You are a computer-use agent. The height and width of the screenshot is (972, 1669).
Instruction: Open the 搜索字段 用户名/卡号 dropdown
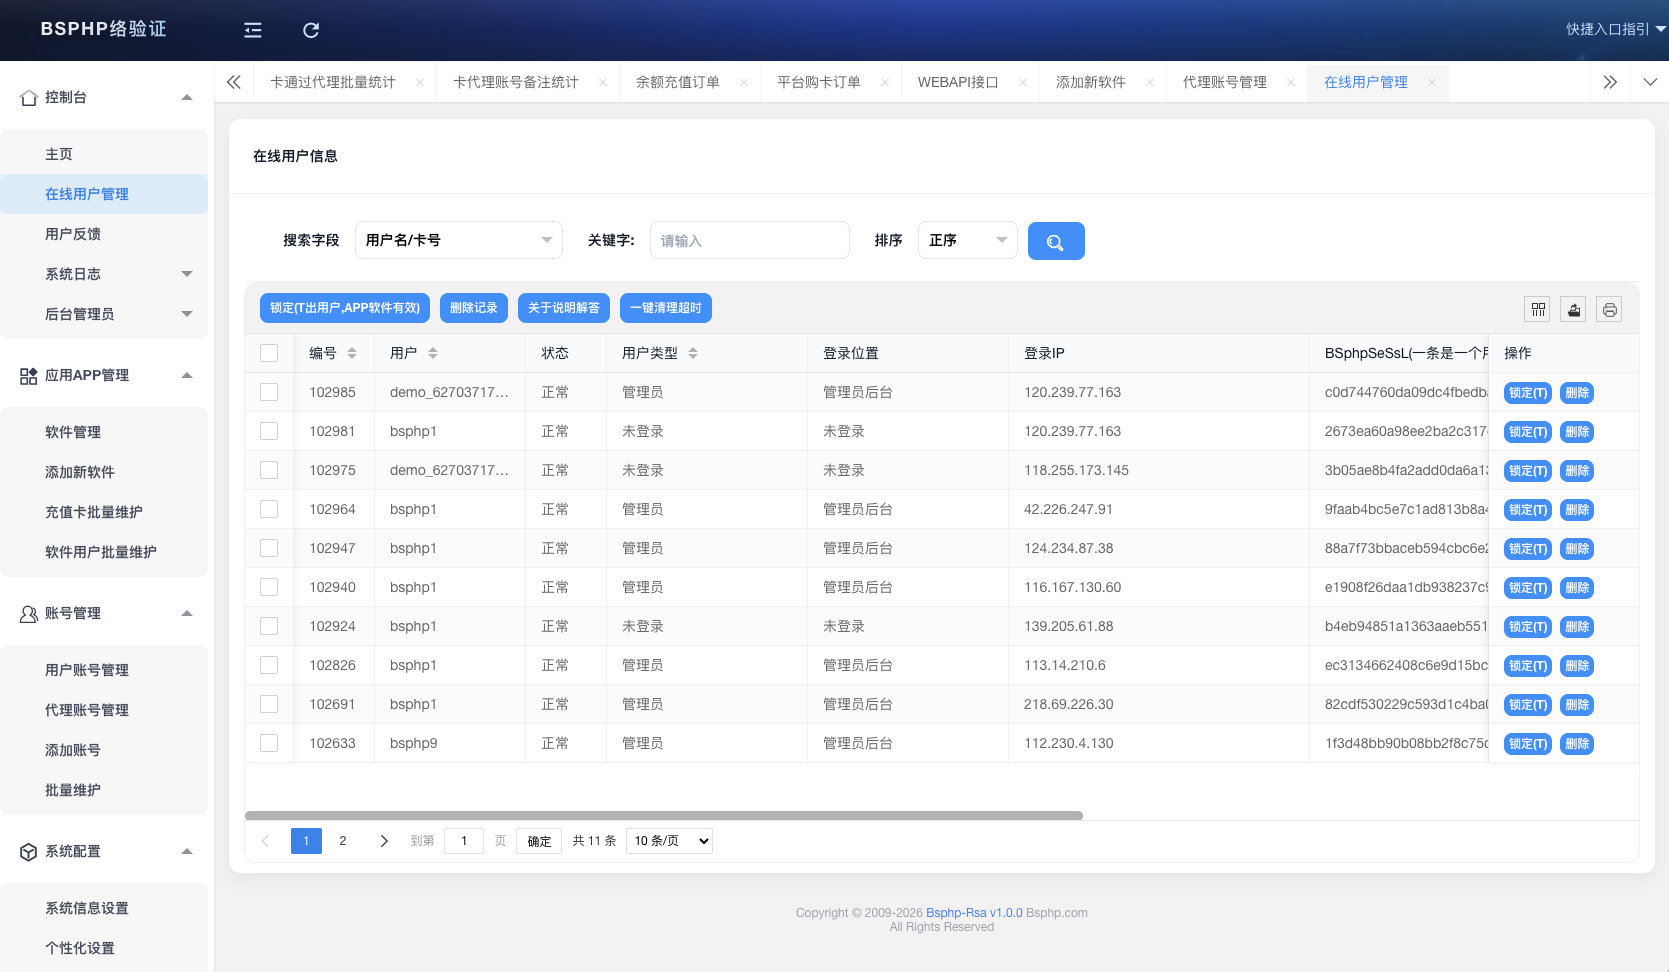click(x=459, y=240)
